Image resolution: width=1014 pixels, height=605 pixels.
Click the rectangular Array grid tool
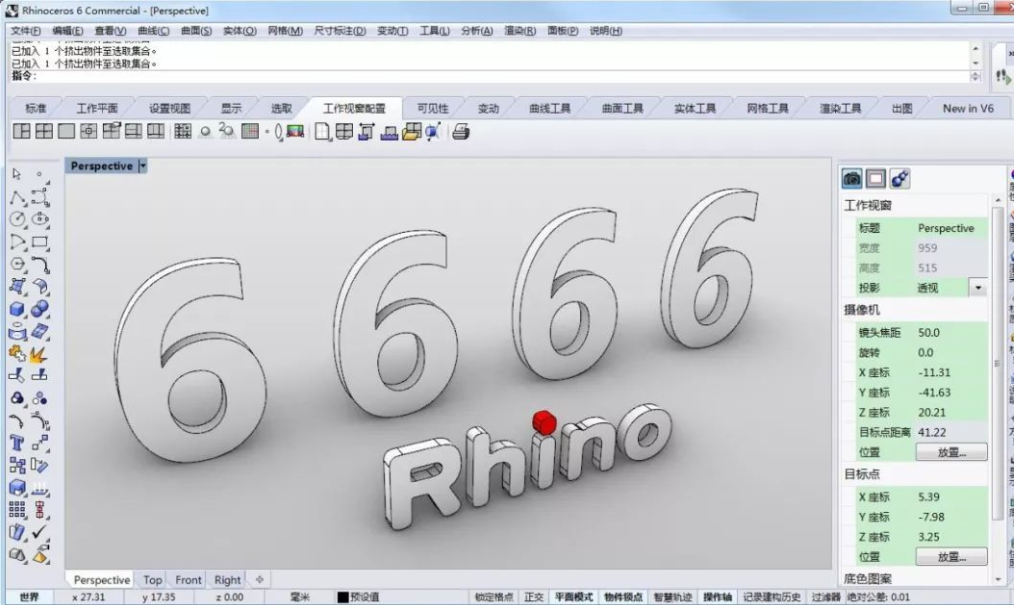coord(17,510)
